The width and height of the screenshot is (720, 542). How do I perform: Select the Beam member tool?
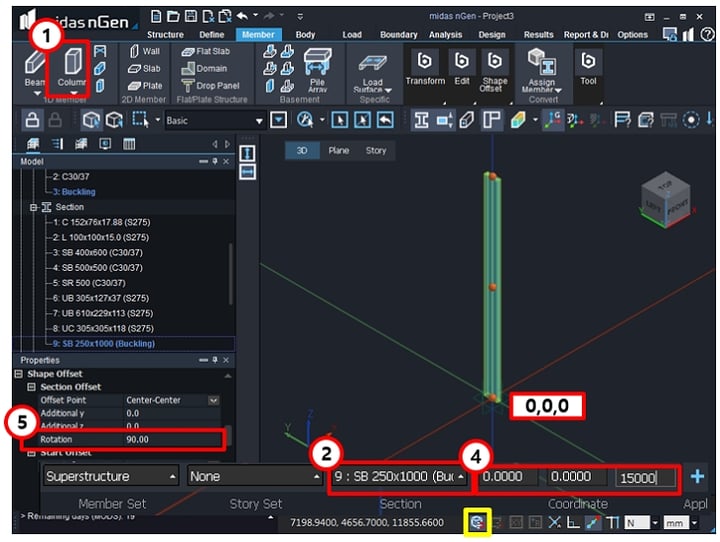coord(35,68)
